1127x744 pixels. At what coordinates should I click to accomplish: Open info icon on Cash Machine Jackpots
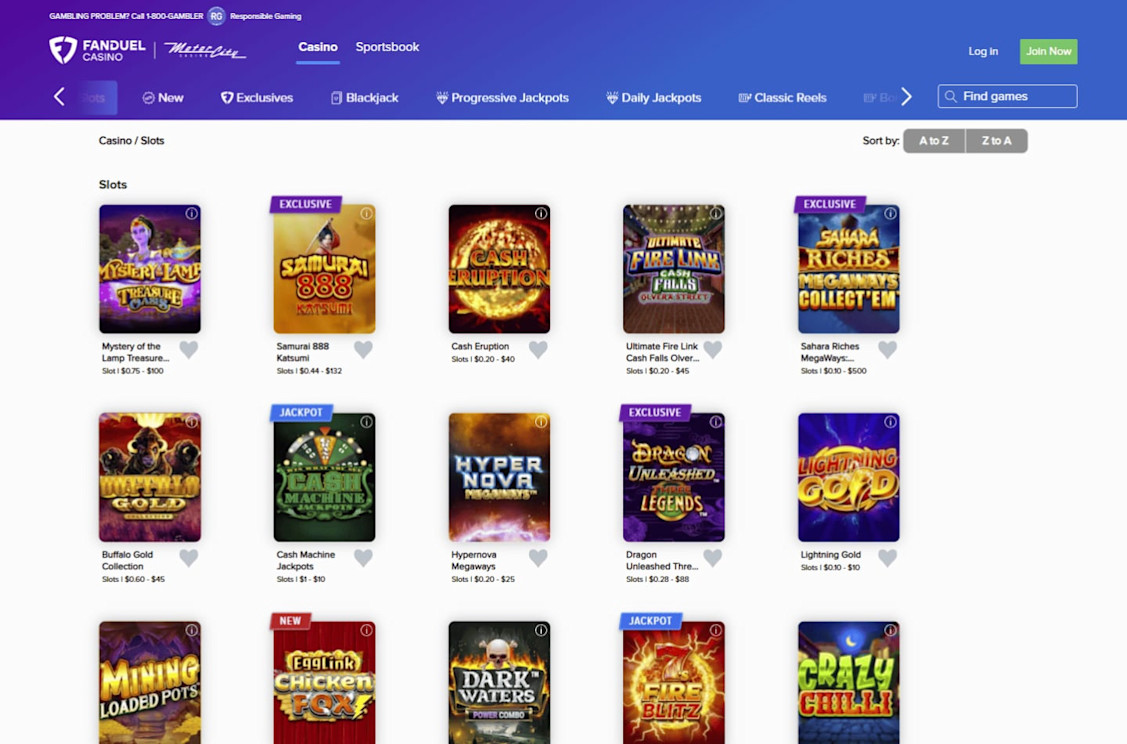pos(367,422)
